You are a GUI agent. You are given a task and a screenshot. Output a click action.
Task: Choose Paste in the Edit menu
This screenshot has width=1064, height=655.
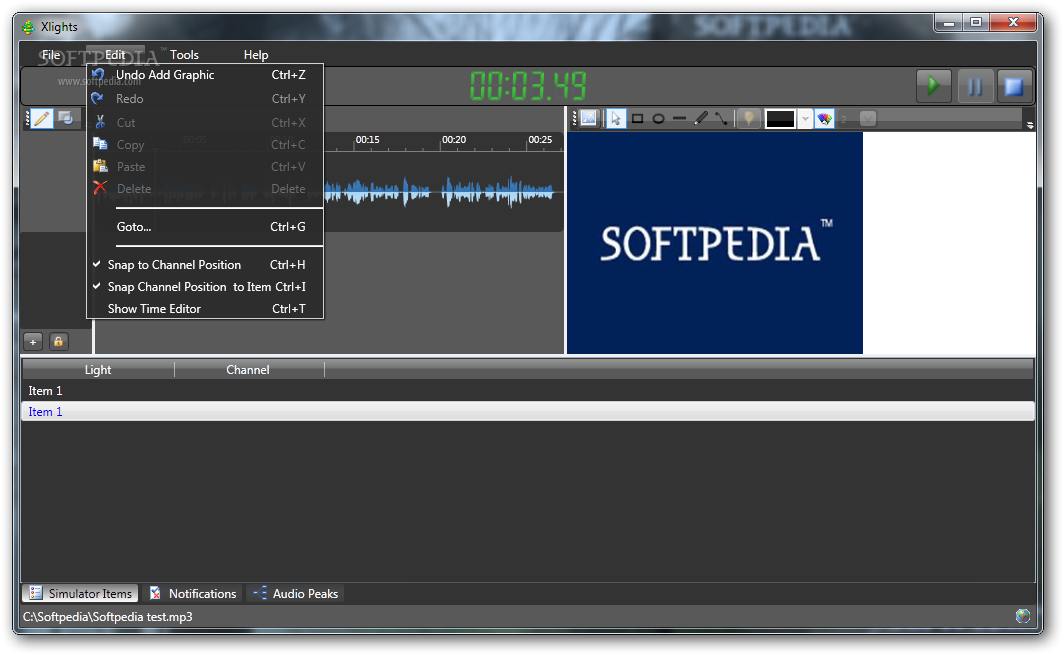[x=205, y=166]
